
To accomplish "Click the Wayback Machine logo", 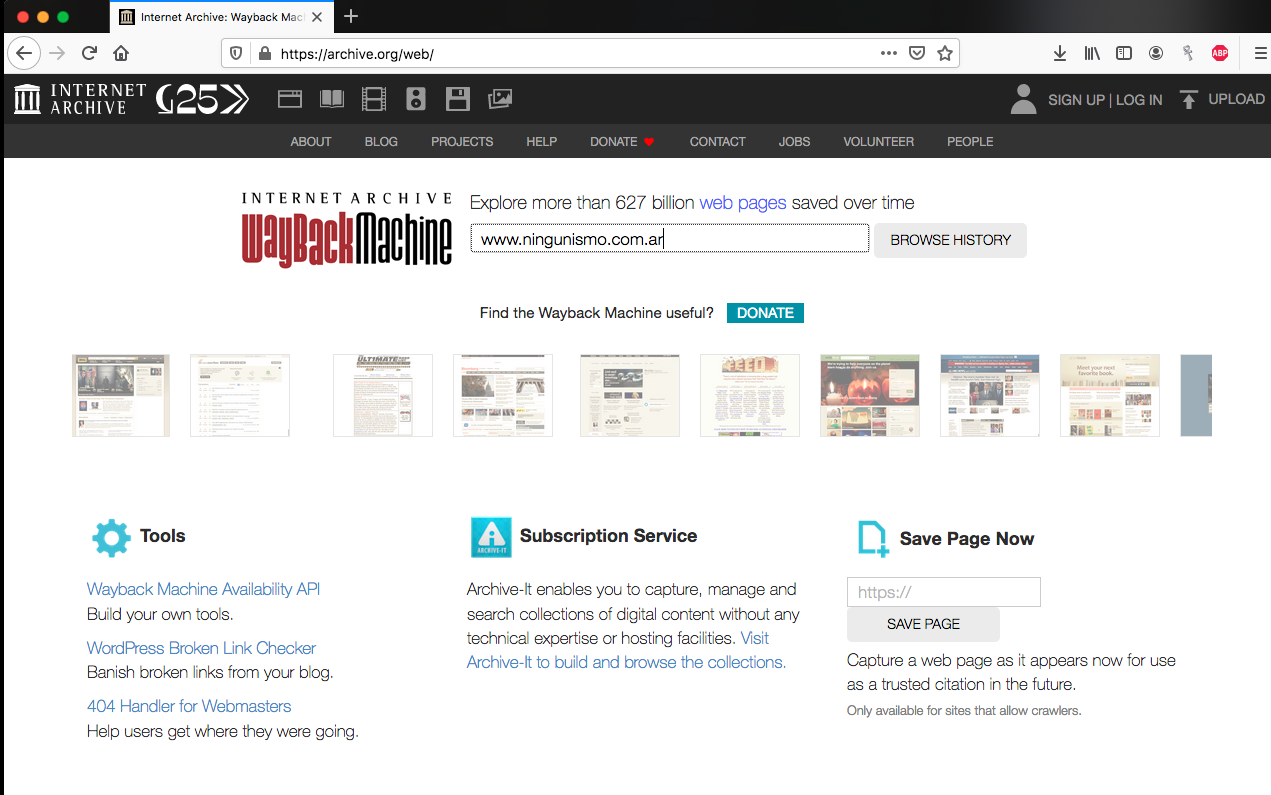I will coord(347,229).
